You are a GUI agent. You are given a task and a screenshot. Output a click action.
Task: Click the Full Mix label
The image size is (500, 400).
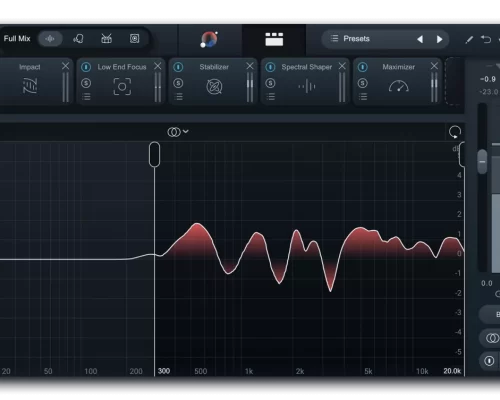click(x=17, y=39)
